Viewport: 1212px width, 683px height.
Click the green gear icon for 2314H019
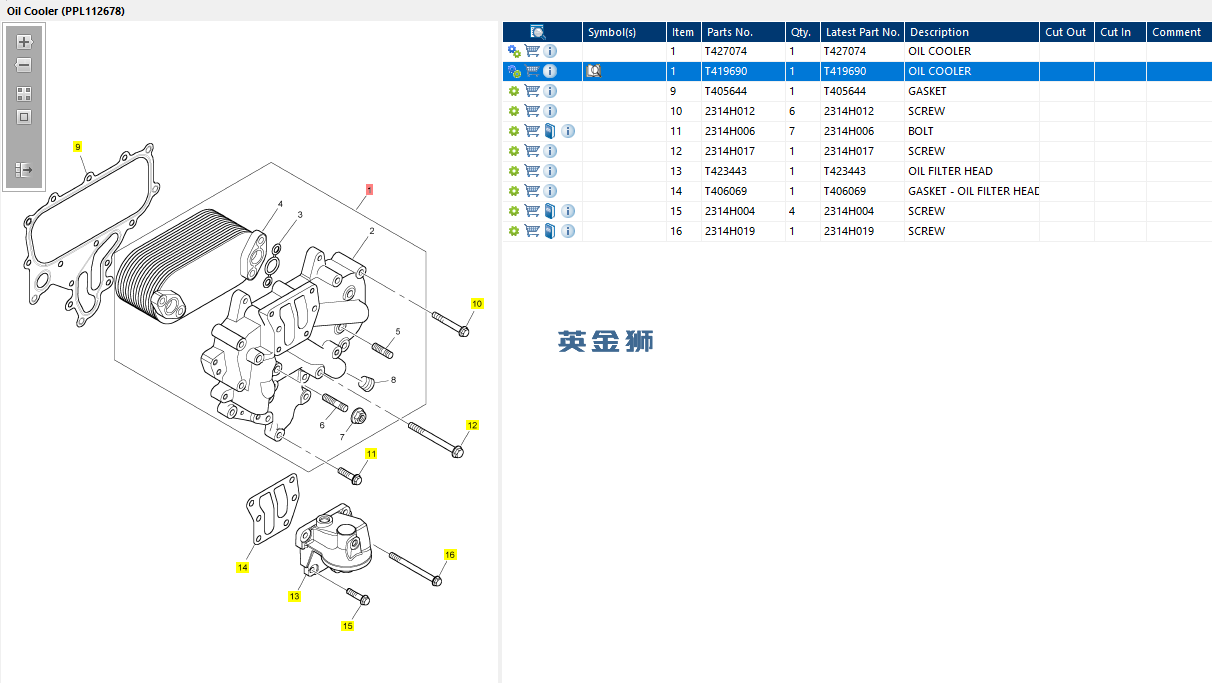[x=514, y=231]
